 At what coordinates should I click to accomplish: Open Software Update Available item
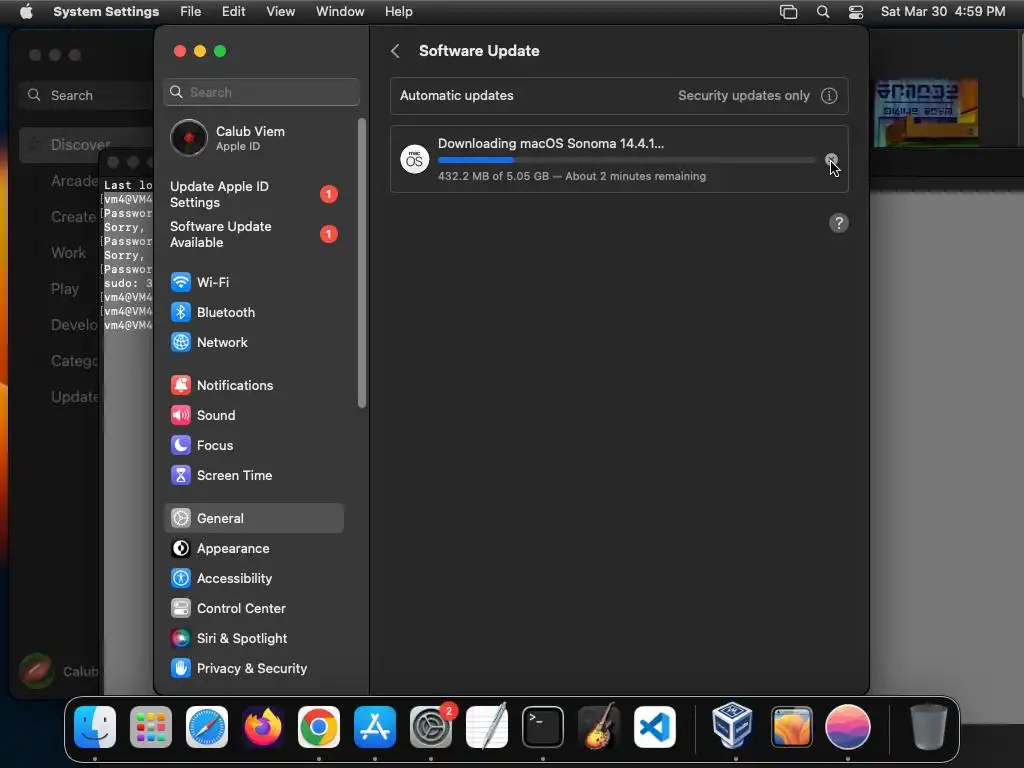254,234
